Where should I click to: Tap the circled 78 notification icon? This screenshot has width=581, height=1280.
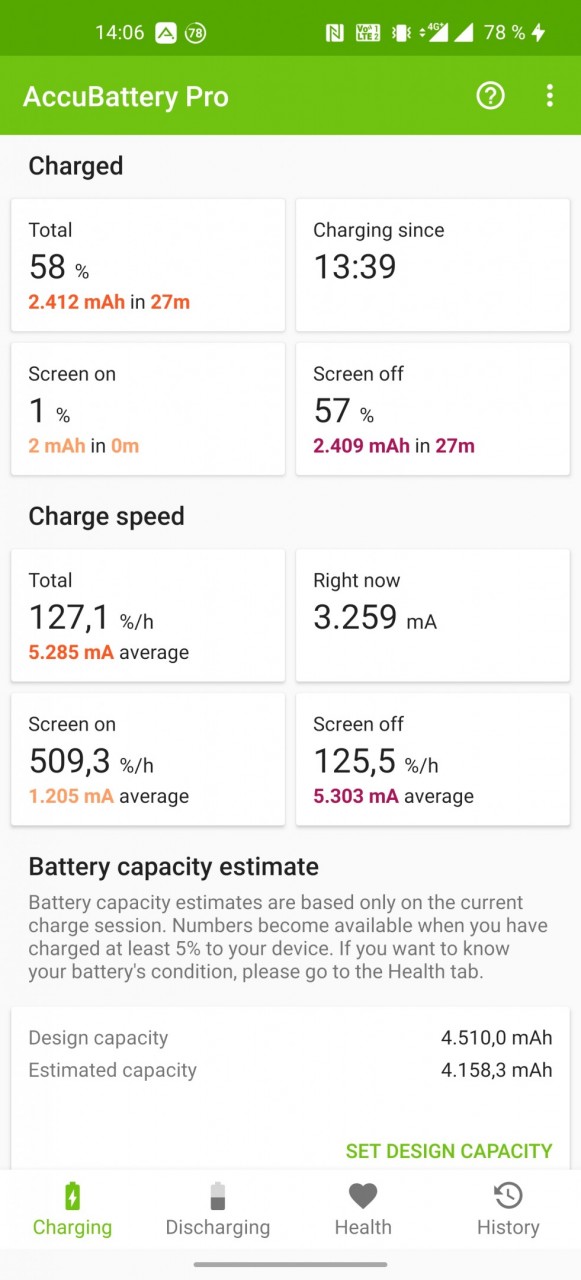click(196, 33)
